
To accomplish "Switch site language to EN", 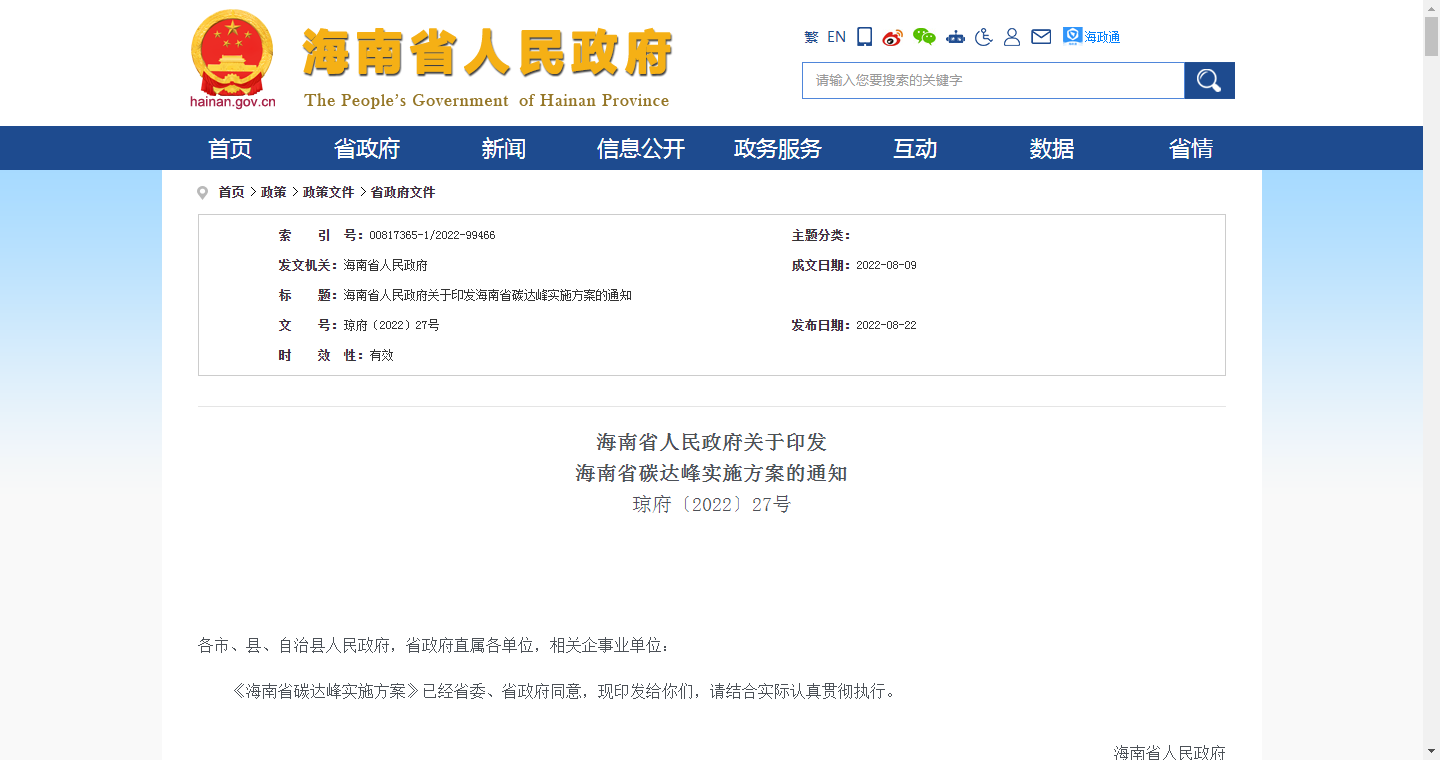I will (x=837, y=37).
